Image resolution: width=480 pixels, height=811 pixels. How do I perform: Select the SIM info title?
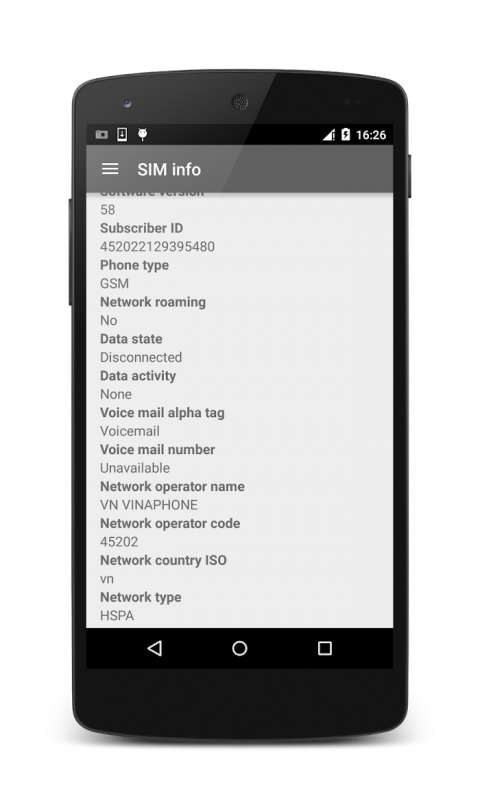169,170
